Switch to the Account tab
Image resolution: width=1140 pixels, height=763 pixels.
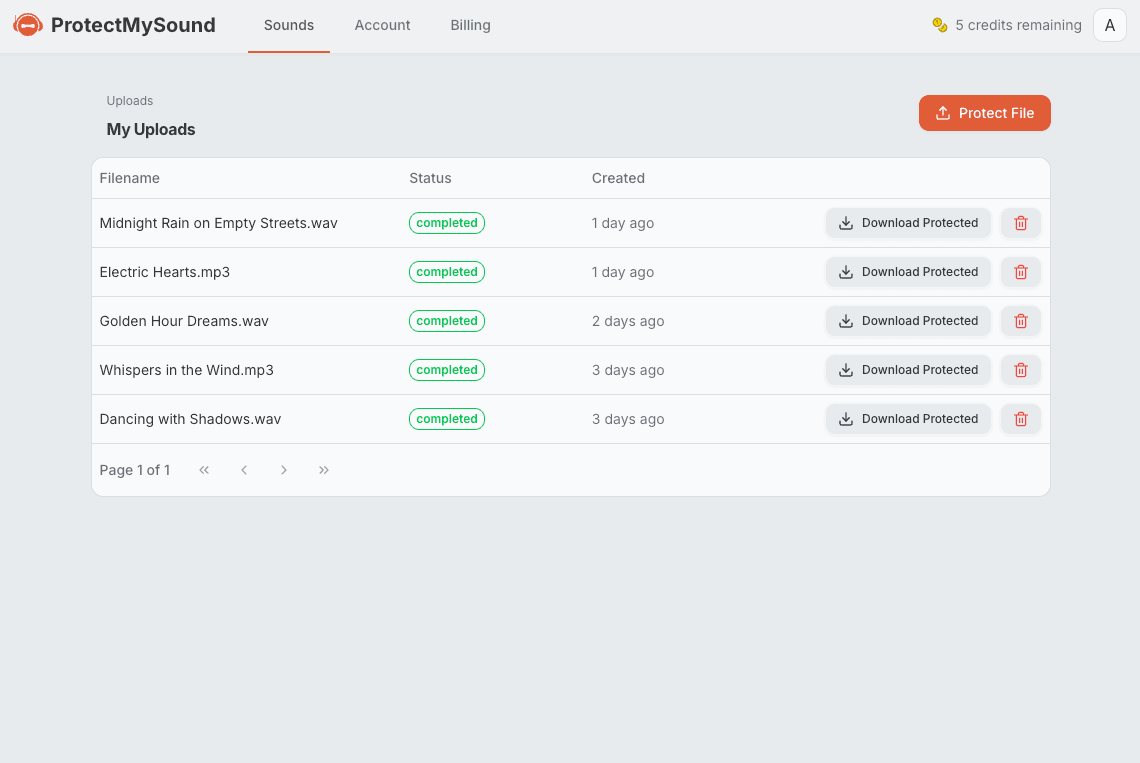pos(382,25)
